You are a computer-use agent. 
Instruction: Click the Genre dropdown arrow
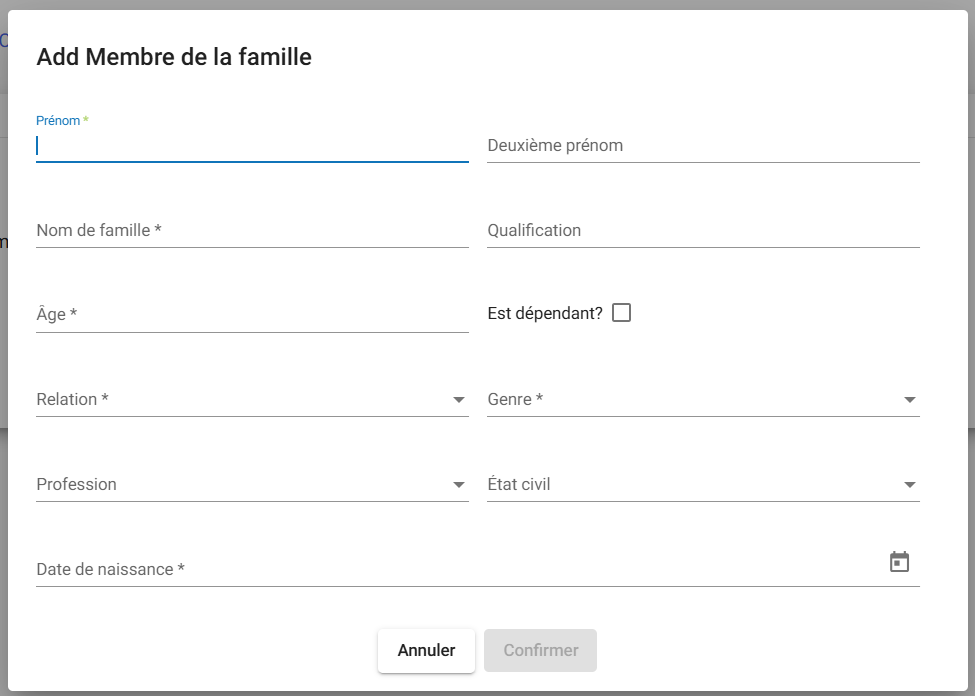coord(910,400)
